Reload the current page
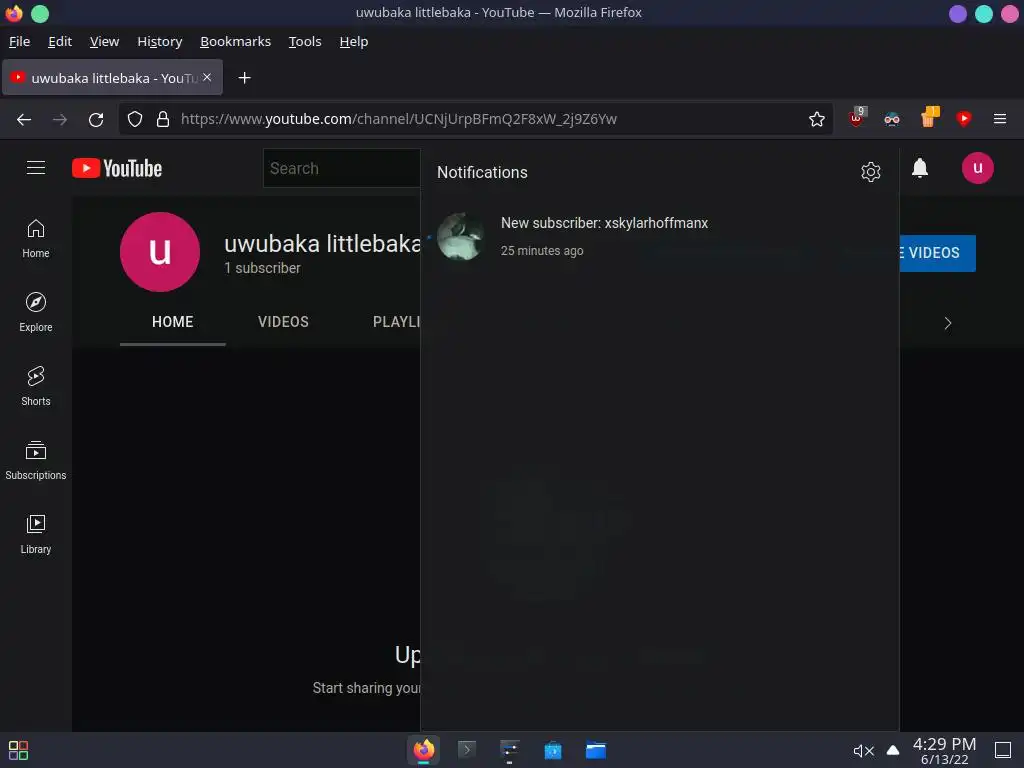1024x768 pixels. 96,120
